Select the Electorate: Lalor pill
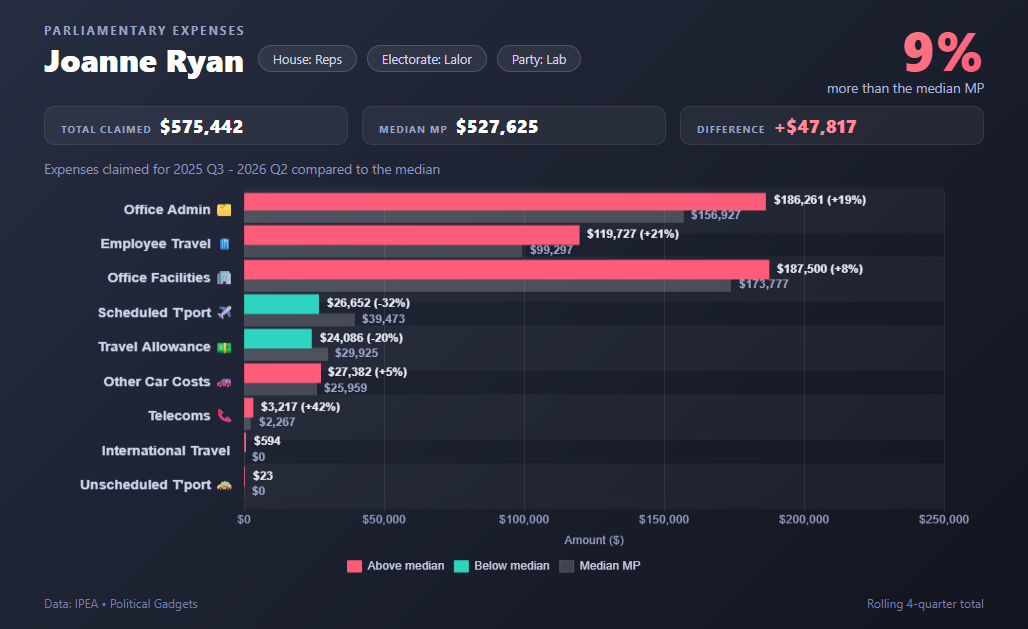Screen dimensions: 1028x629 [427, 59]
